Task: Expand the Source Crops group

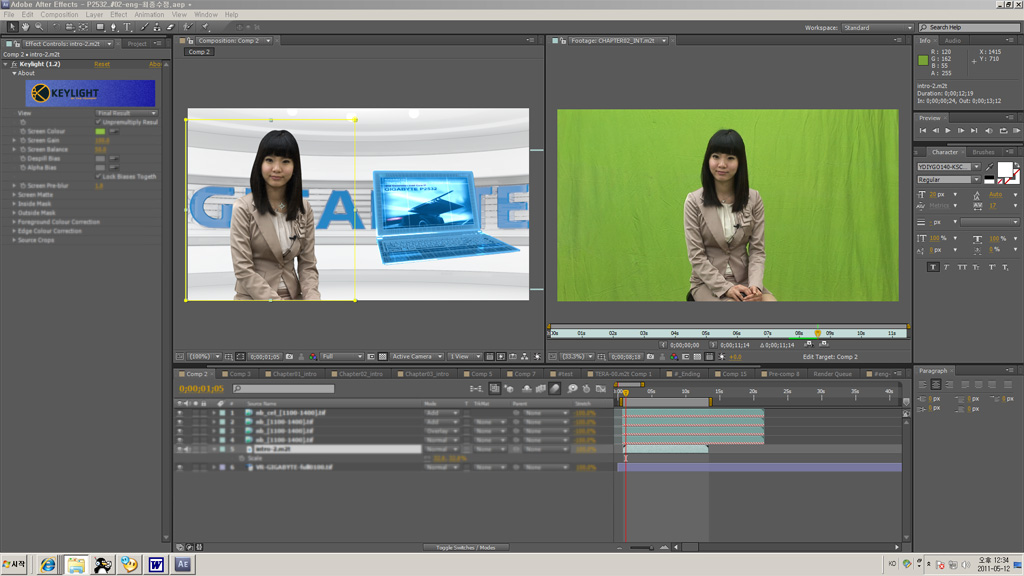Action: 14,240
